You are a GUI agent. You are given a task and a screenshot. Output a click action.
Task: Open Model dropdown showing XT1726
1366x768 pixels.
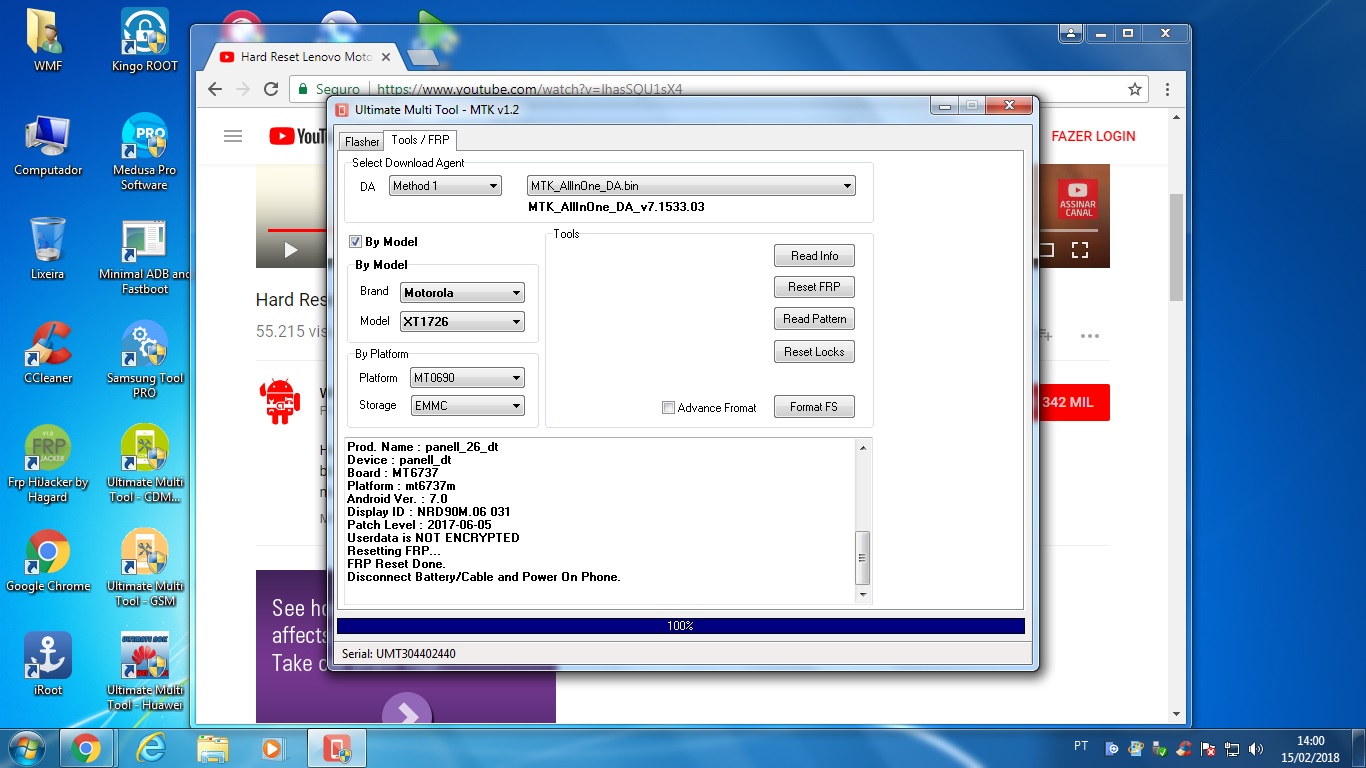pos(463,322)
